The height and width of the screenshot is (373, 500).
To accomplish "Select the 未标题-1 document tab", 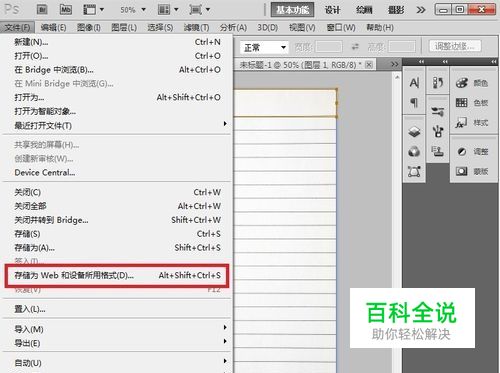I will [300, 65].
